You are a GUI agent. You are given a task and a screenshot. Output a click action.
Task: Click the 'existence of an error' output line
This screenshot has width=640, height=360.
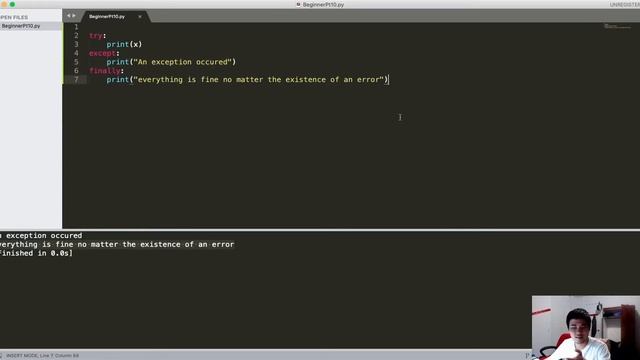click(117, 244)
